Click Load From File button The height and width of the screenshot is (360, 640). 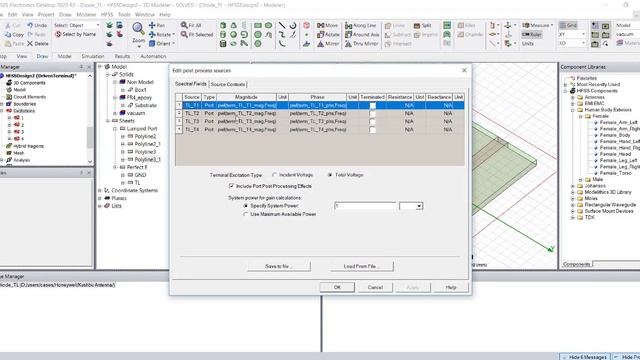[x=362, y=267]
